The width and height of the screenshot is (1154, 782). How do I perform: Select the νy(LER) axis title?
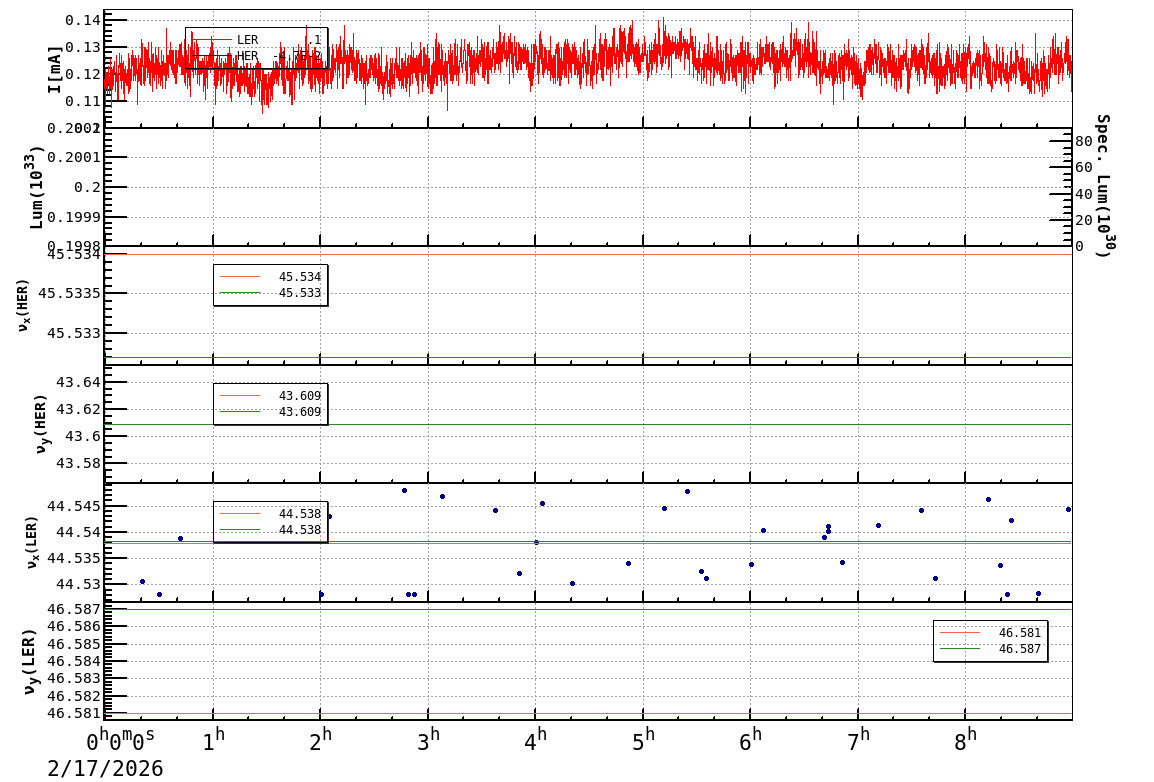coord(29,661)
